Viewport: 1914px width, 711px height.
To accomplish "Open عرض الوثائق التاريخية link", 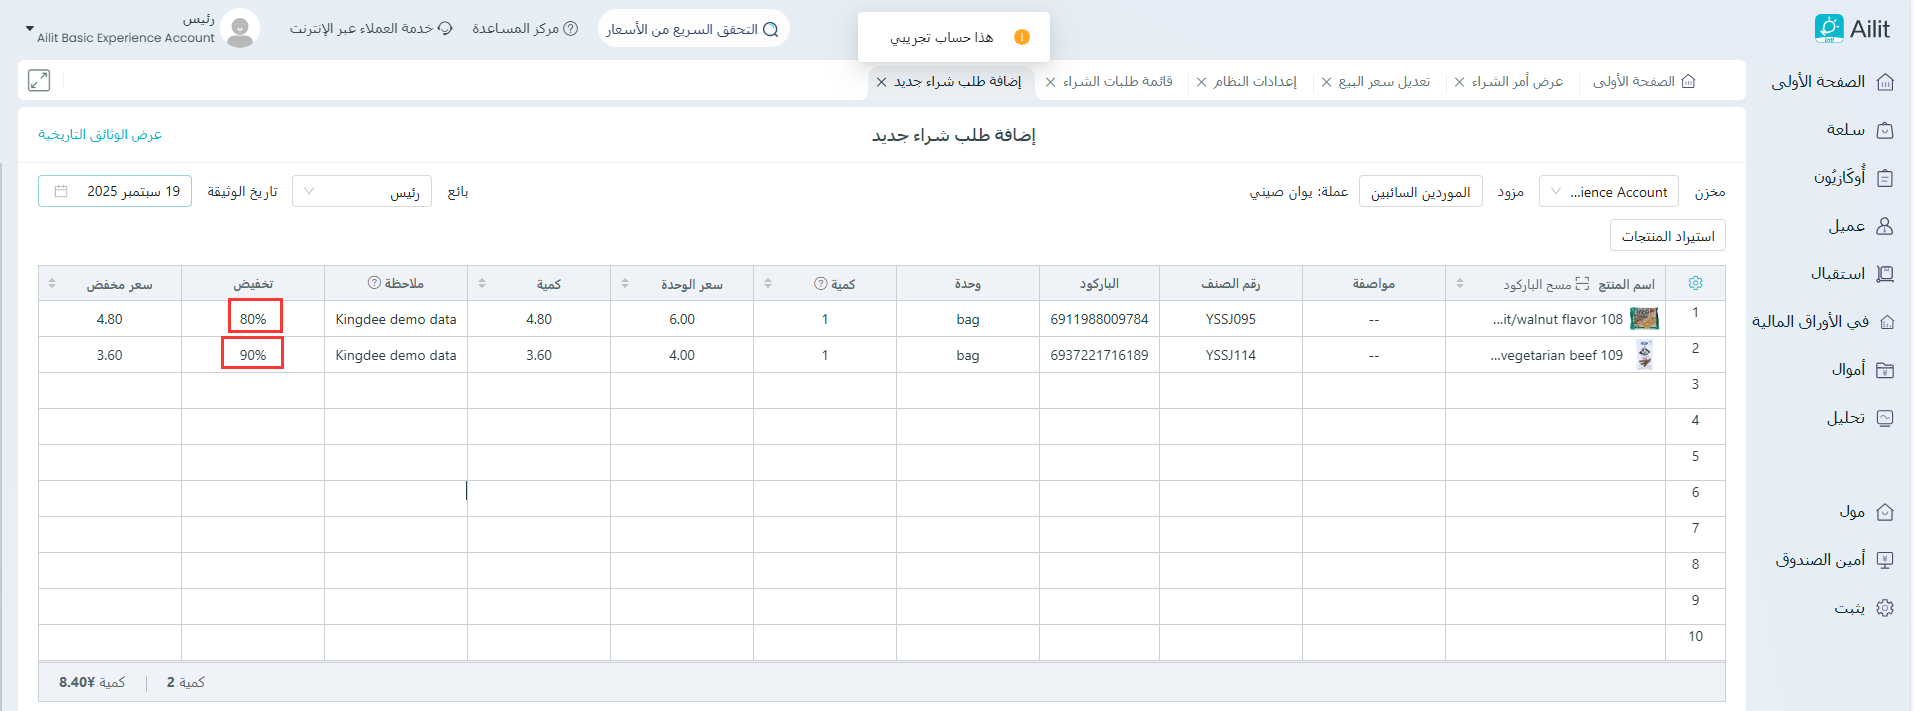I will click(100, 135).
